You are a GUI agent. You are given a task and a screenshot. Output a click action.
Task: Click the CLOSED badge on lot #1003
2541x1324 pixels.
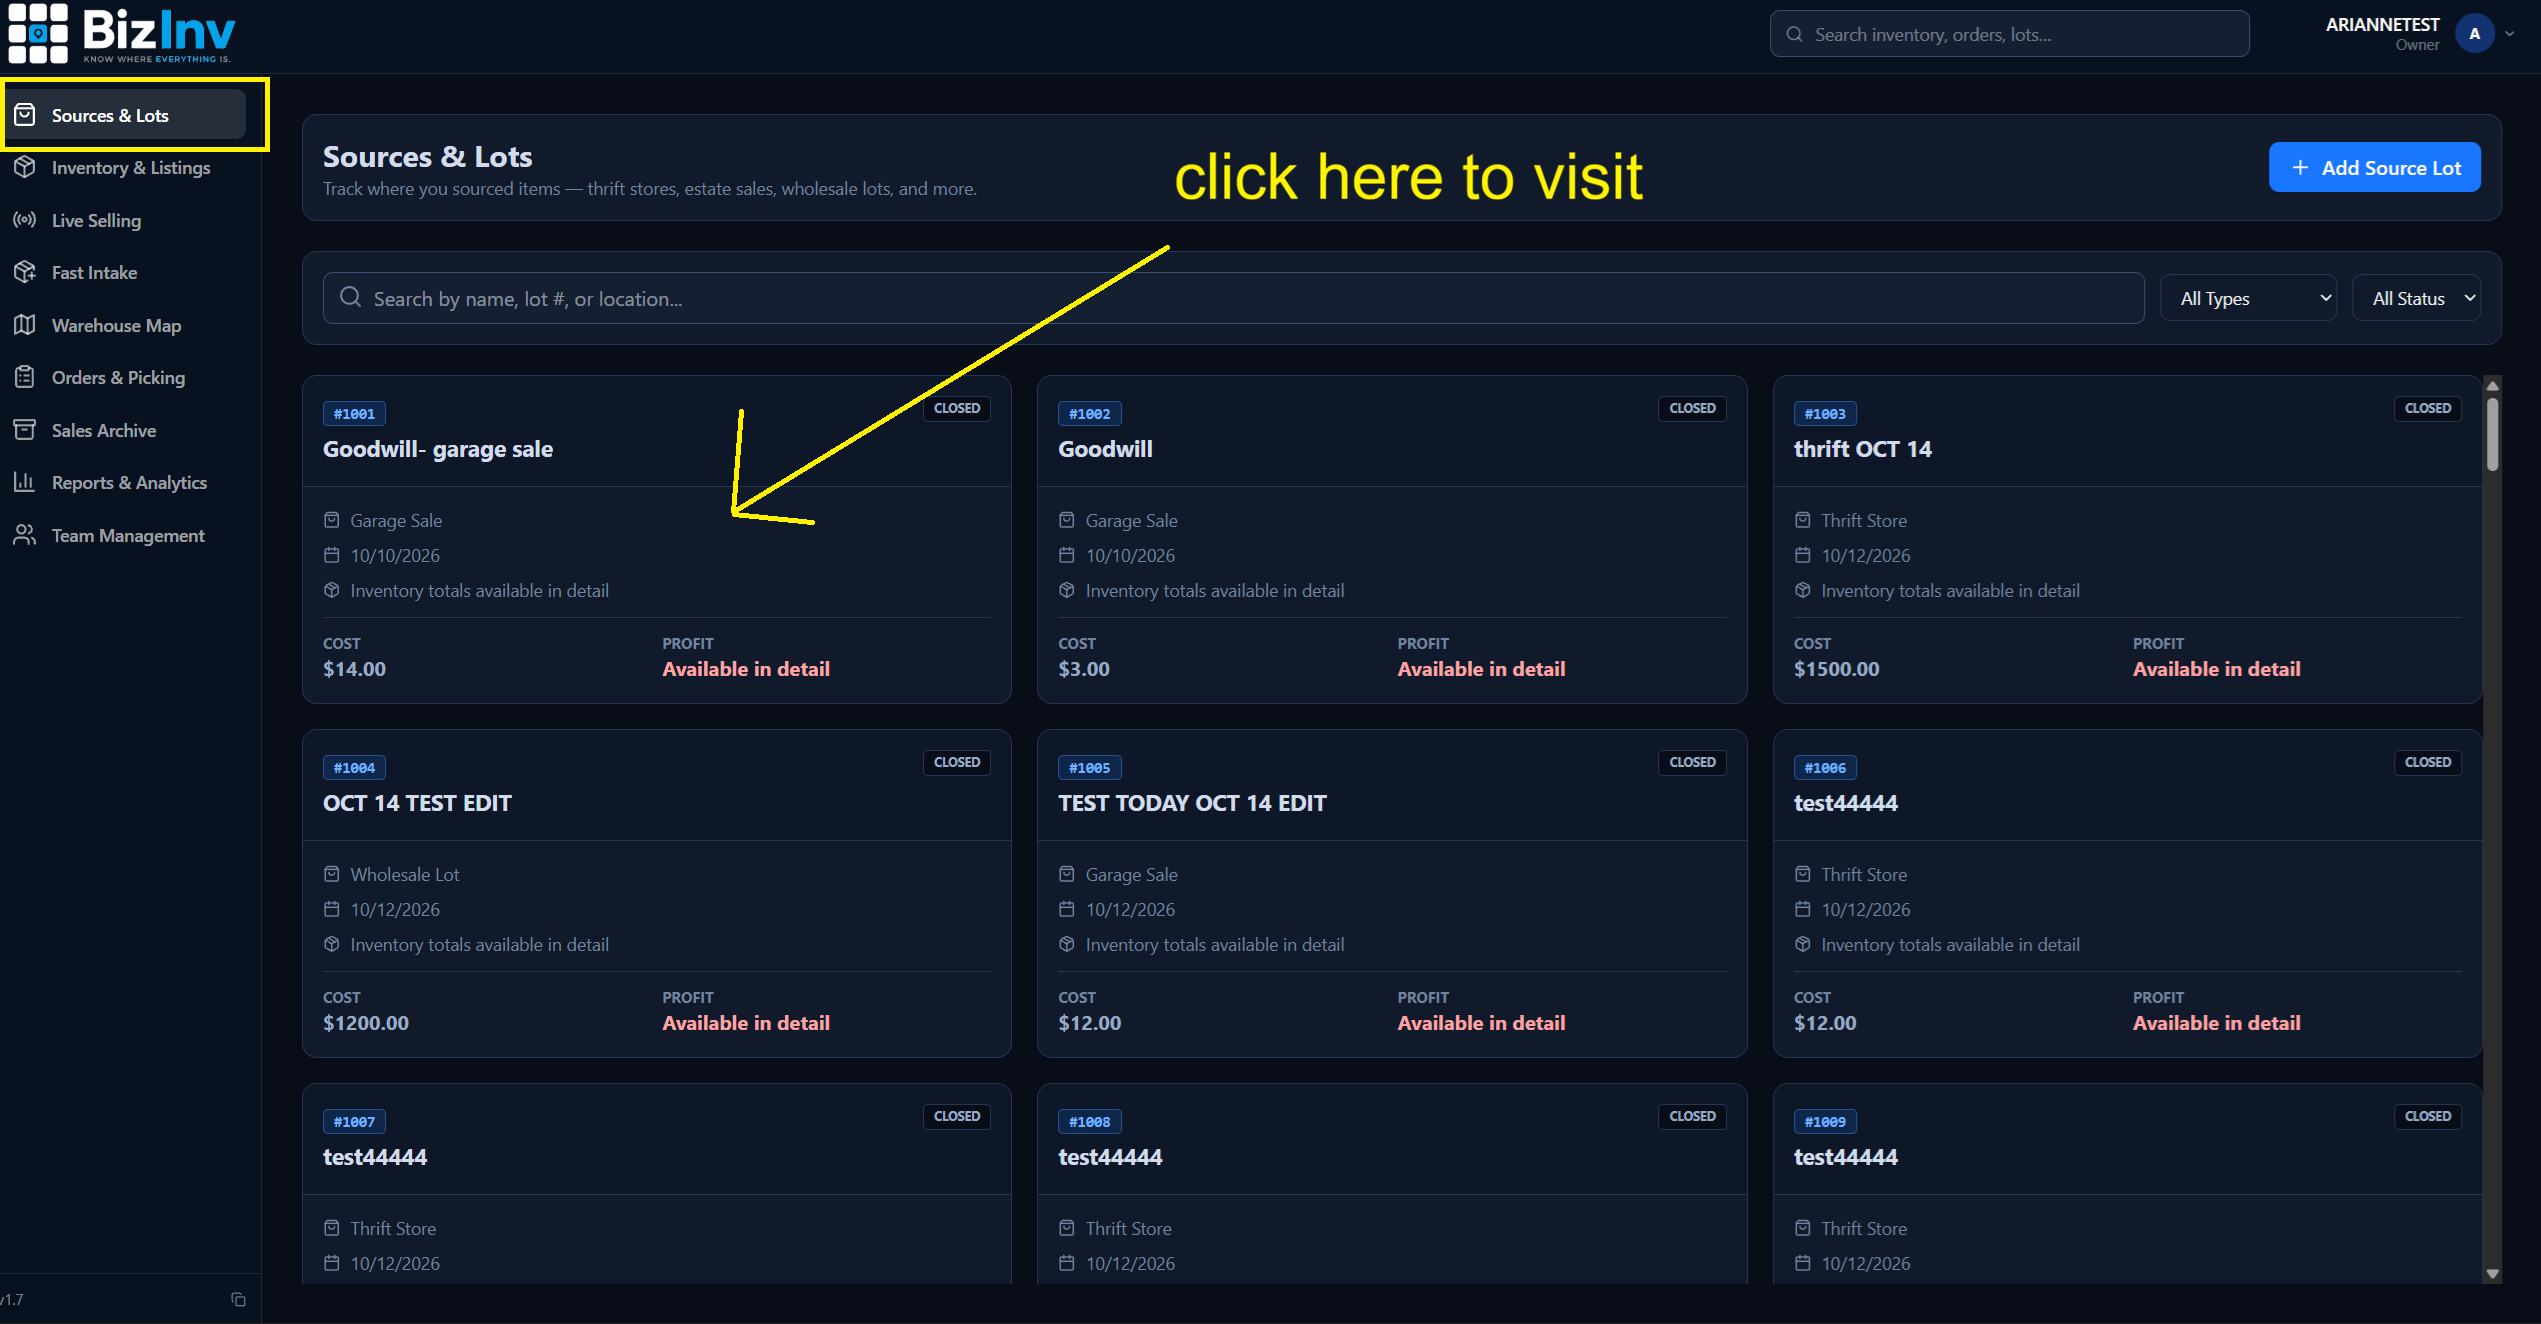pyautogui.click(x=2427, y=408)
